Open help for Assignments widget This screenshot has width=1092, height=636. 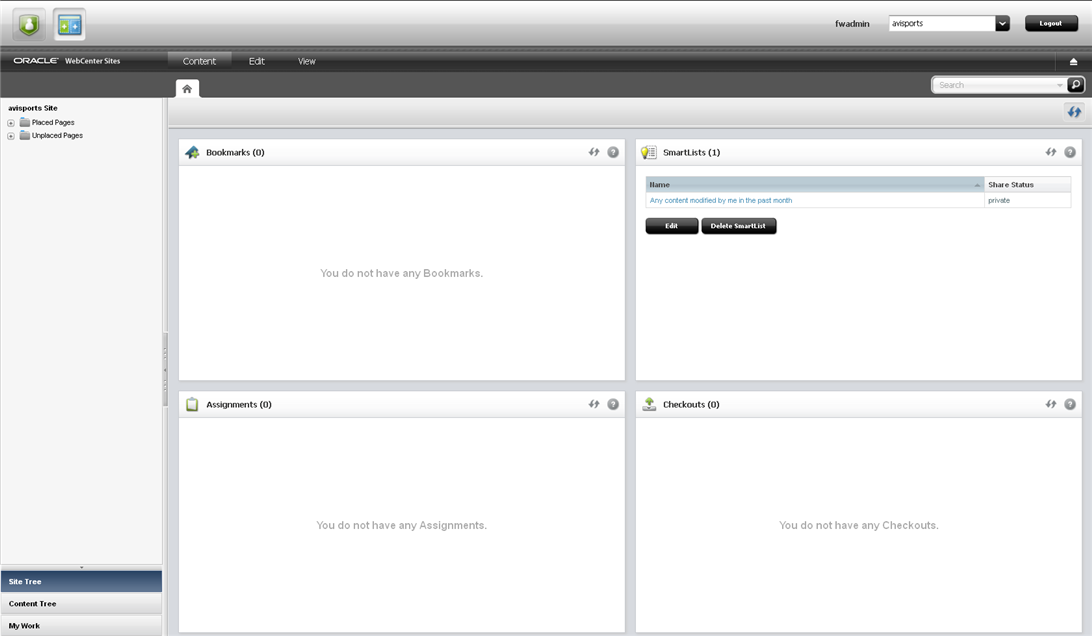(x=613, y=404)
